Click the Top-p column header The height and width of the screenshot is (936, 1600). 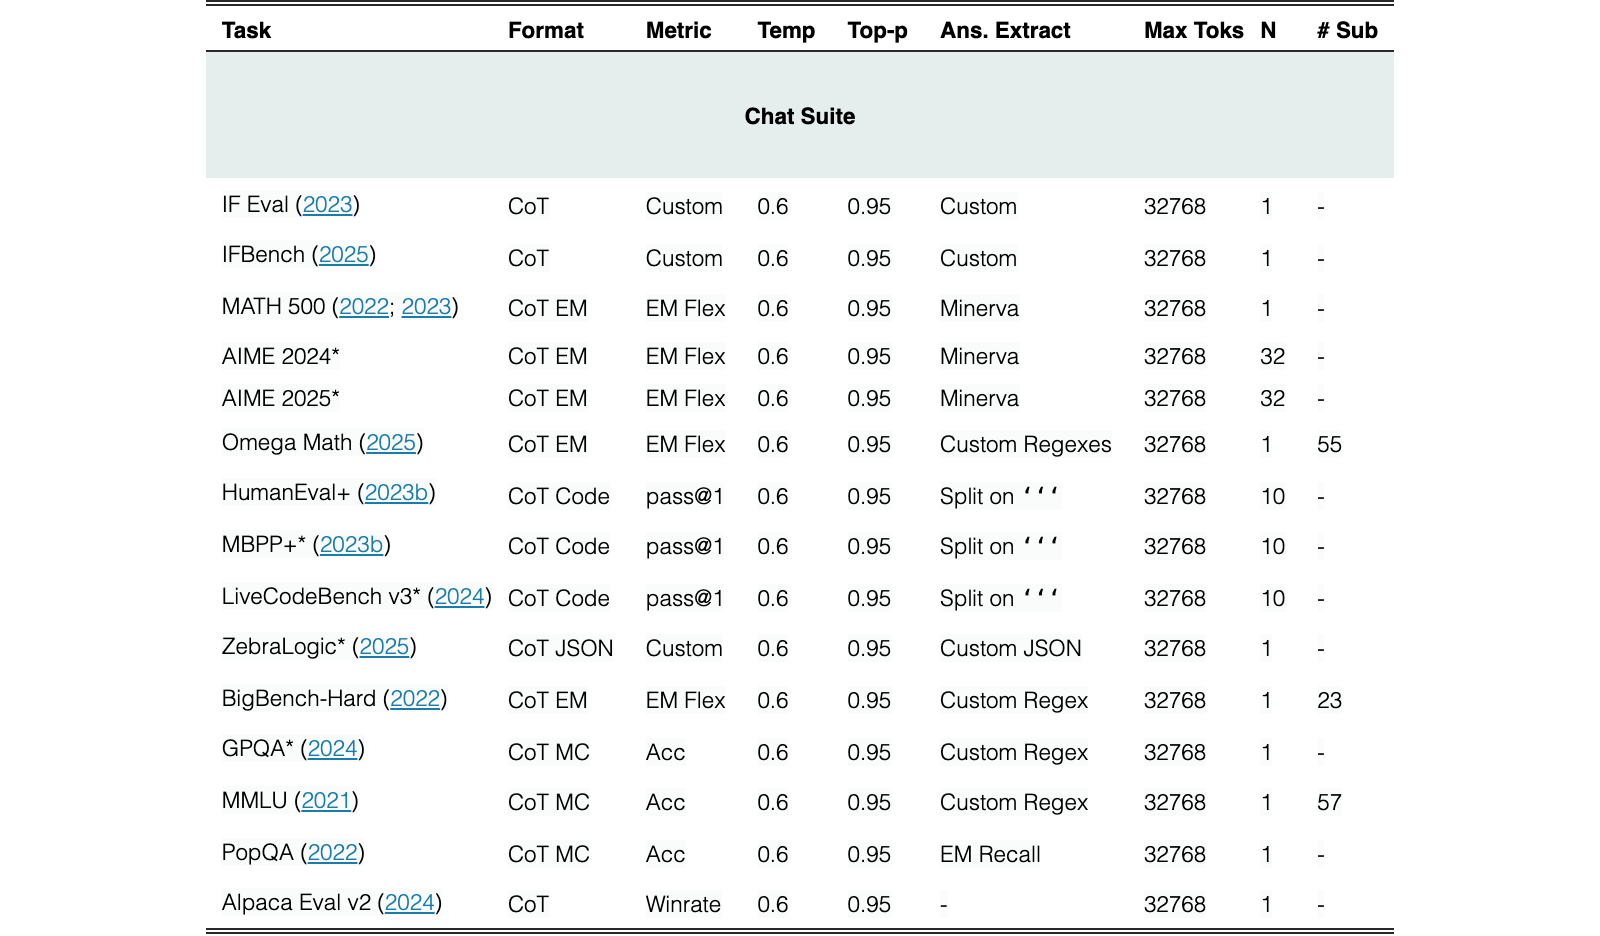pyautogui.click(x=878, y=31)
